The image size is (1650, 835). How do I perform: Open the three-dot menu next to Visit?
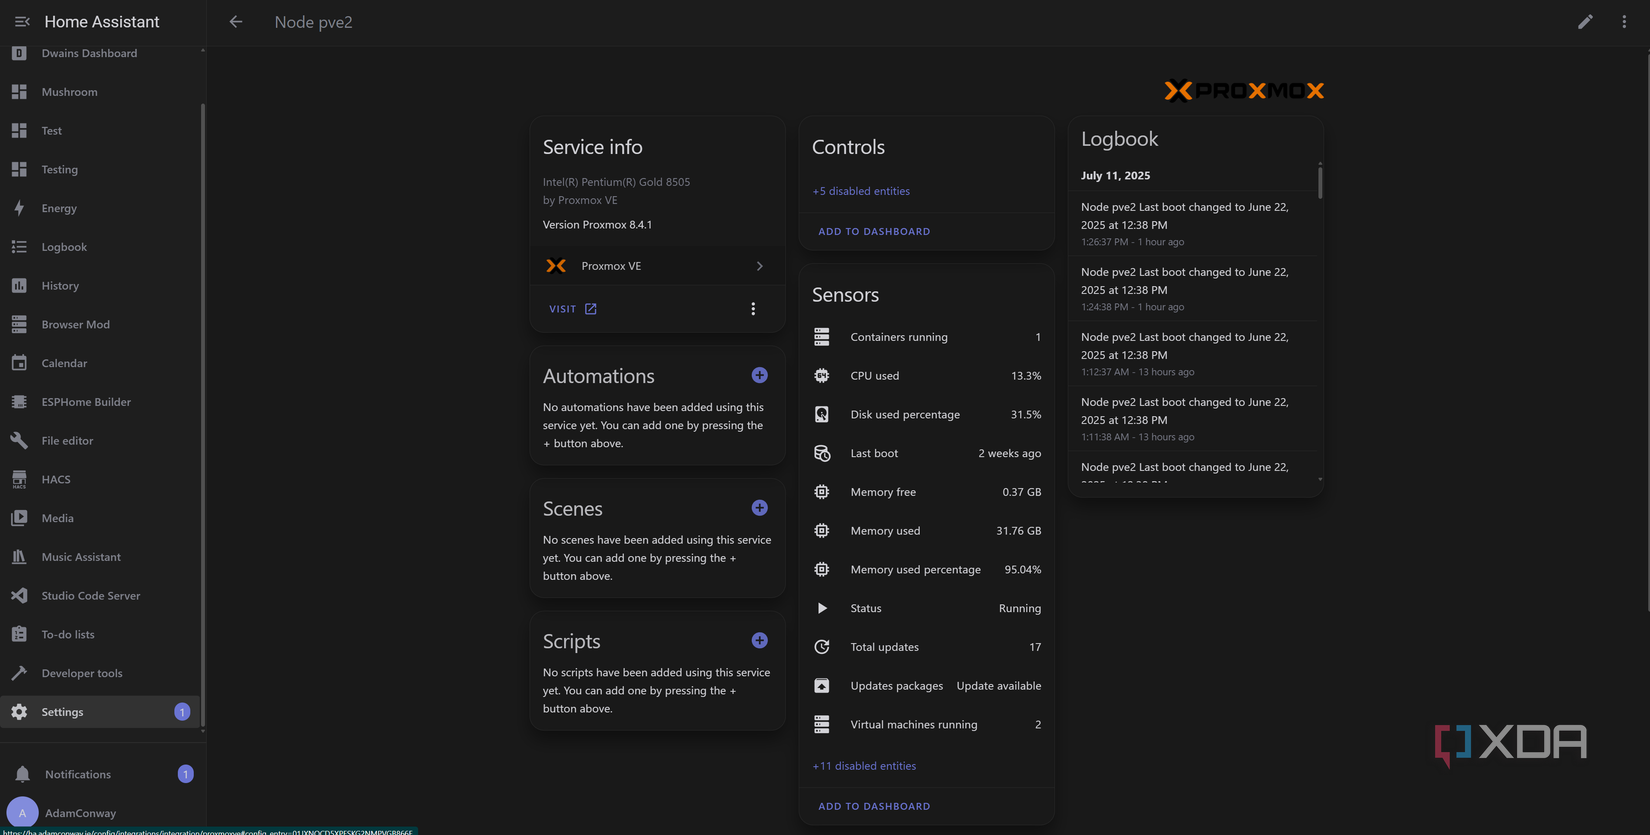coord(753,309)
